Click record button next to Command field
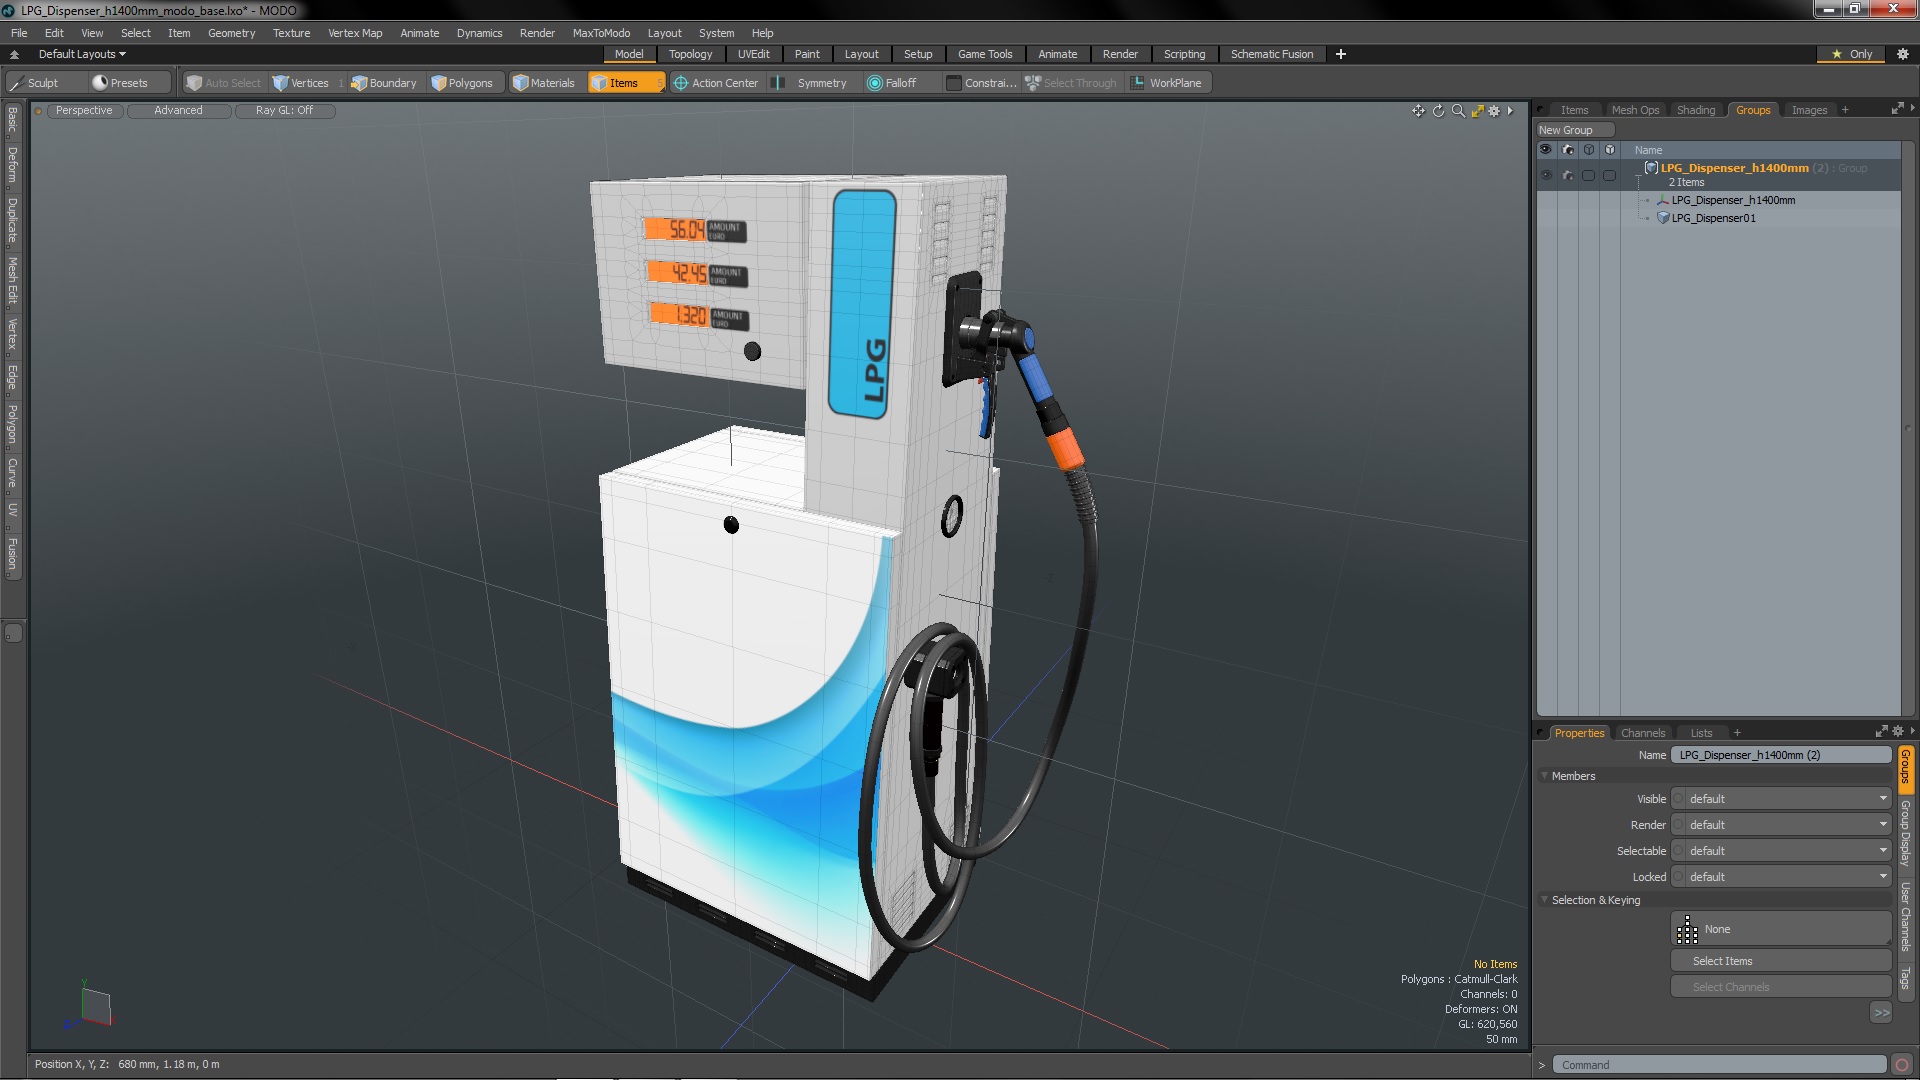1920x1080 pixels. 1902,1065
